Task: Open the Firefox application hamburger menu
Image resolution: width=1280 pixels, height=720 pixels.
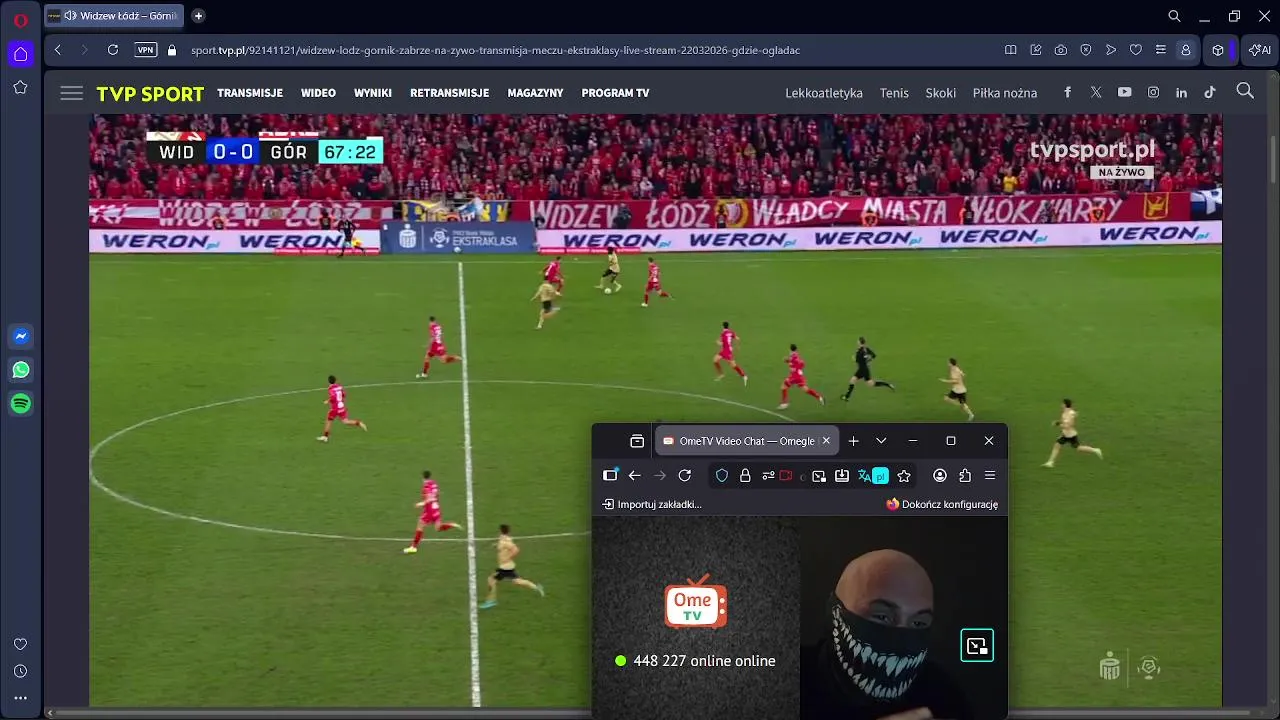Action: (x=990, y=476)
